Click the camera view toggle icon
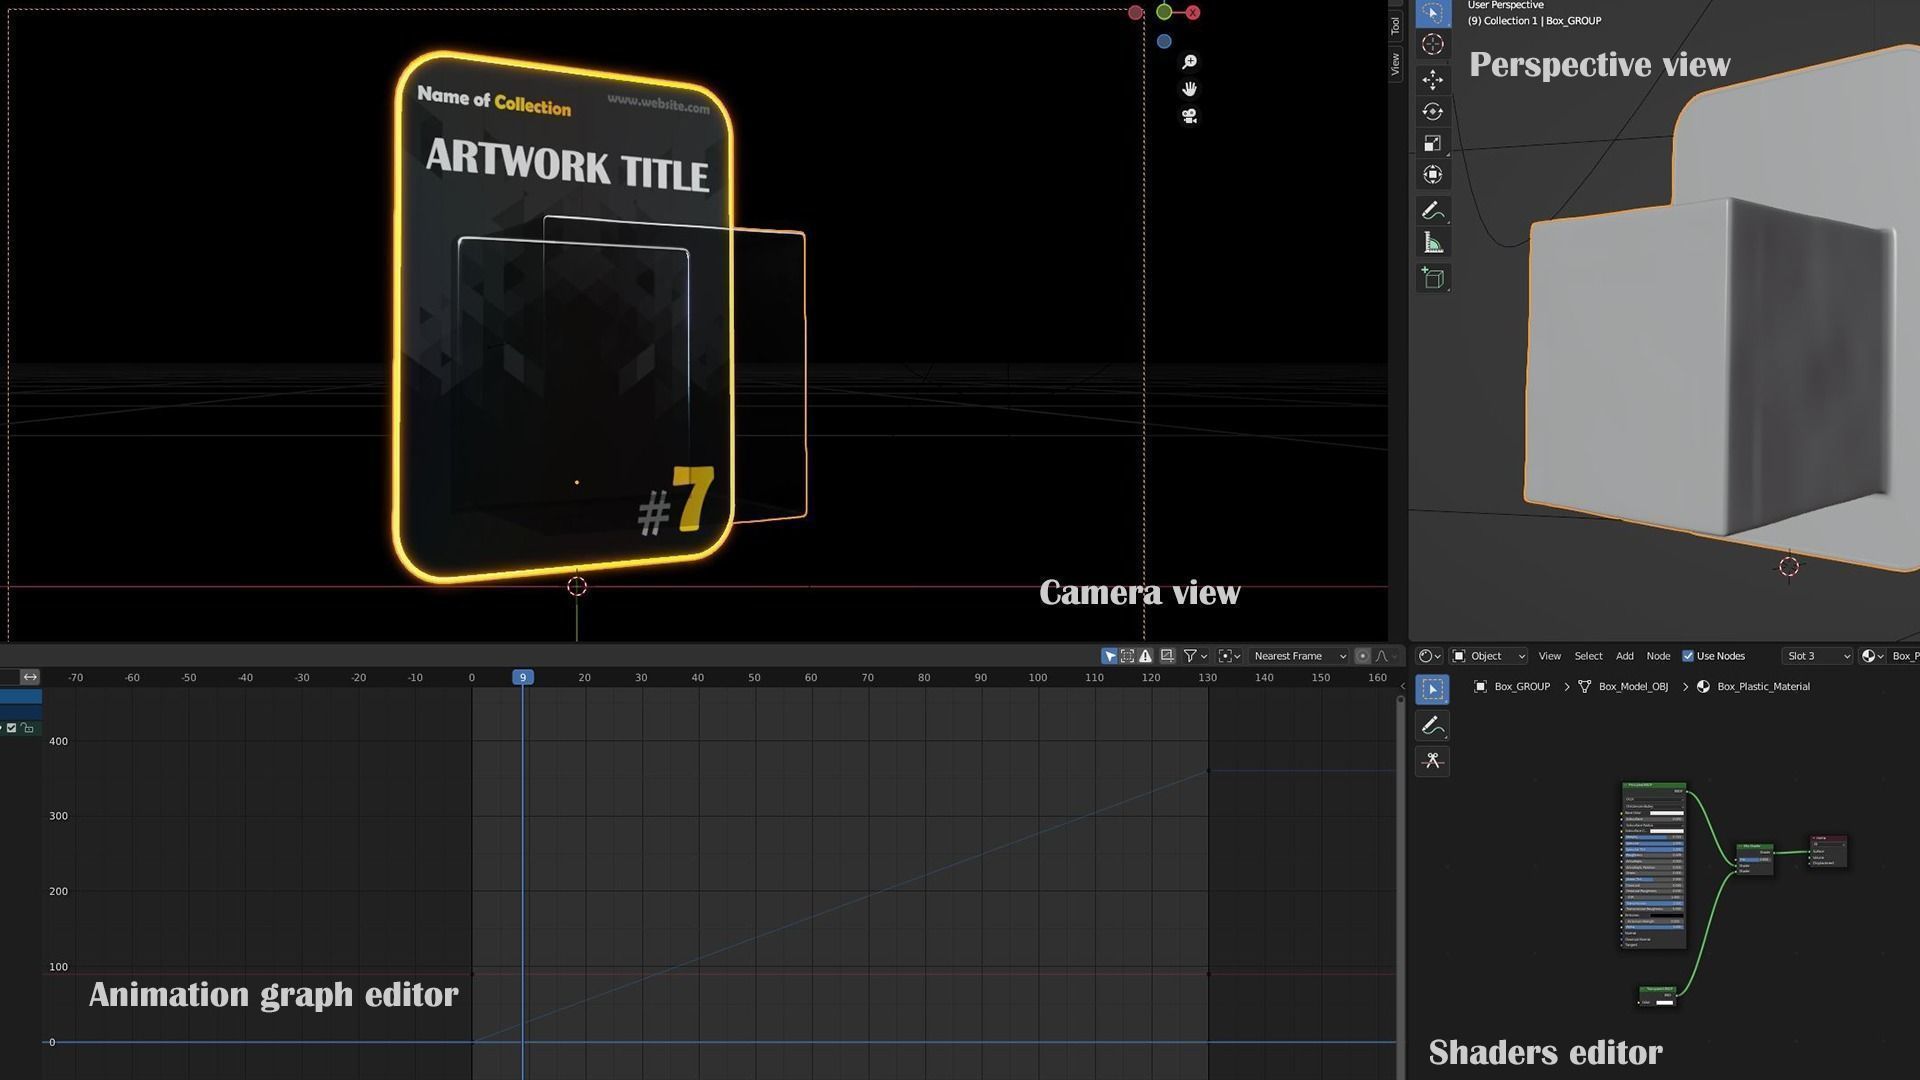This screenshot has width=1920, height=1080. [x=1189, y=116]
